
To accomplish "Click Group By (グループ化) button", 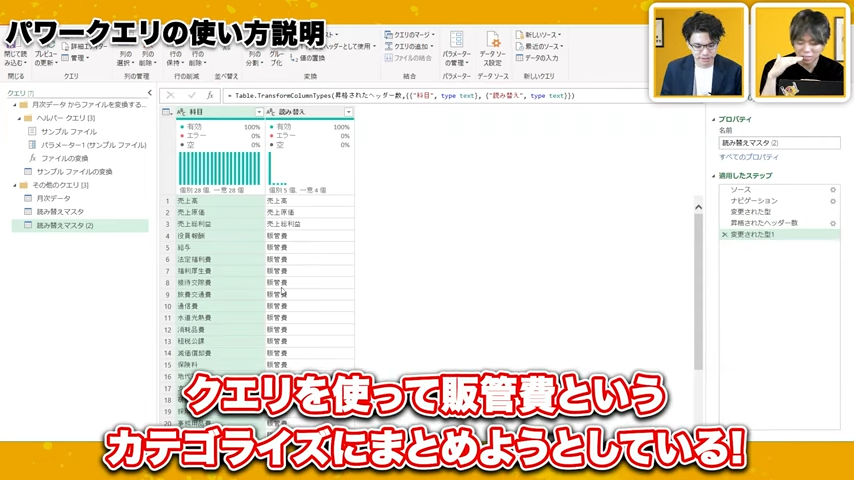I will click(x=277, y=58).
